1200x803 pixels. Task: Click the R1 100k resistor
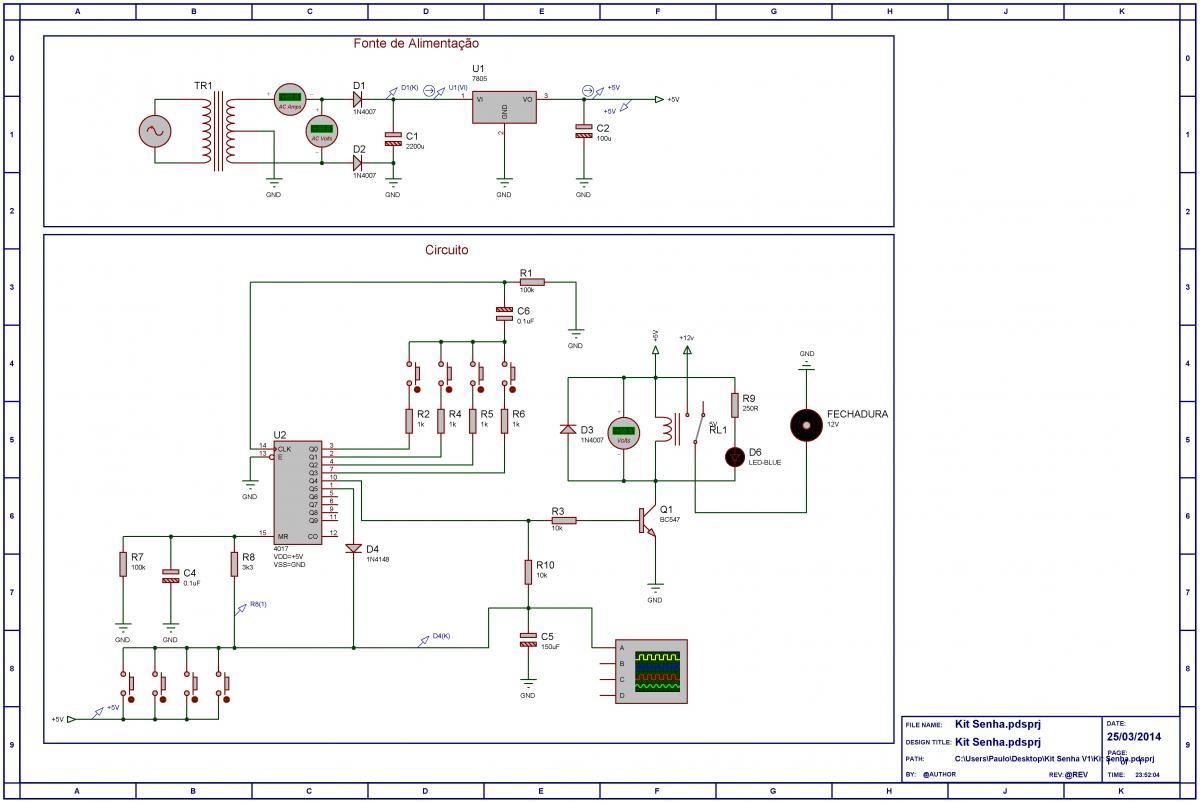click(x=531, y=283)
